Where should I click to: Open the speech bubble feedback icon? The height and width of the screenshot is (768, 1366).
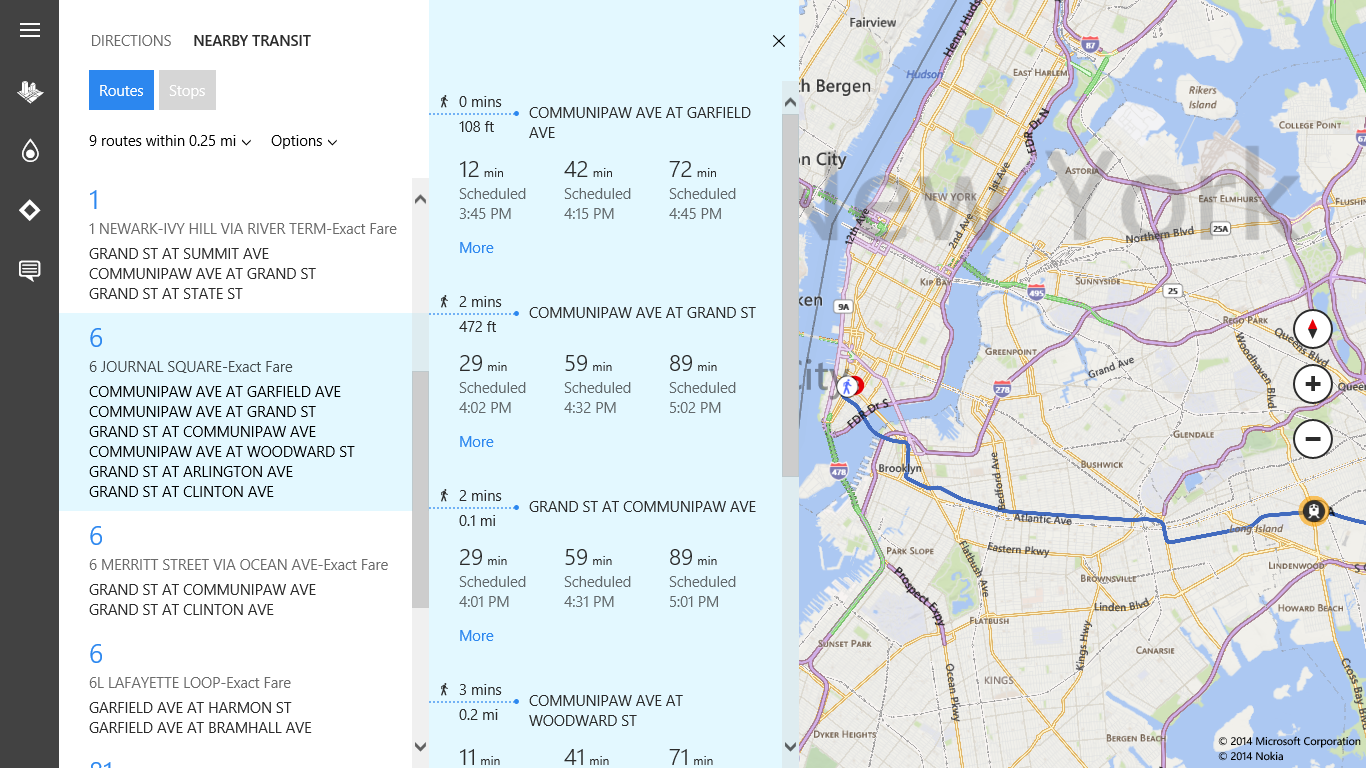click(x=30, y=270)
